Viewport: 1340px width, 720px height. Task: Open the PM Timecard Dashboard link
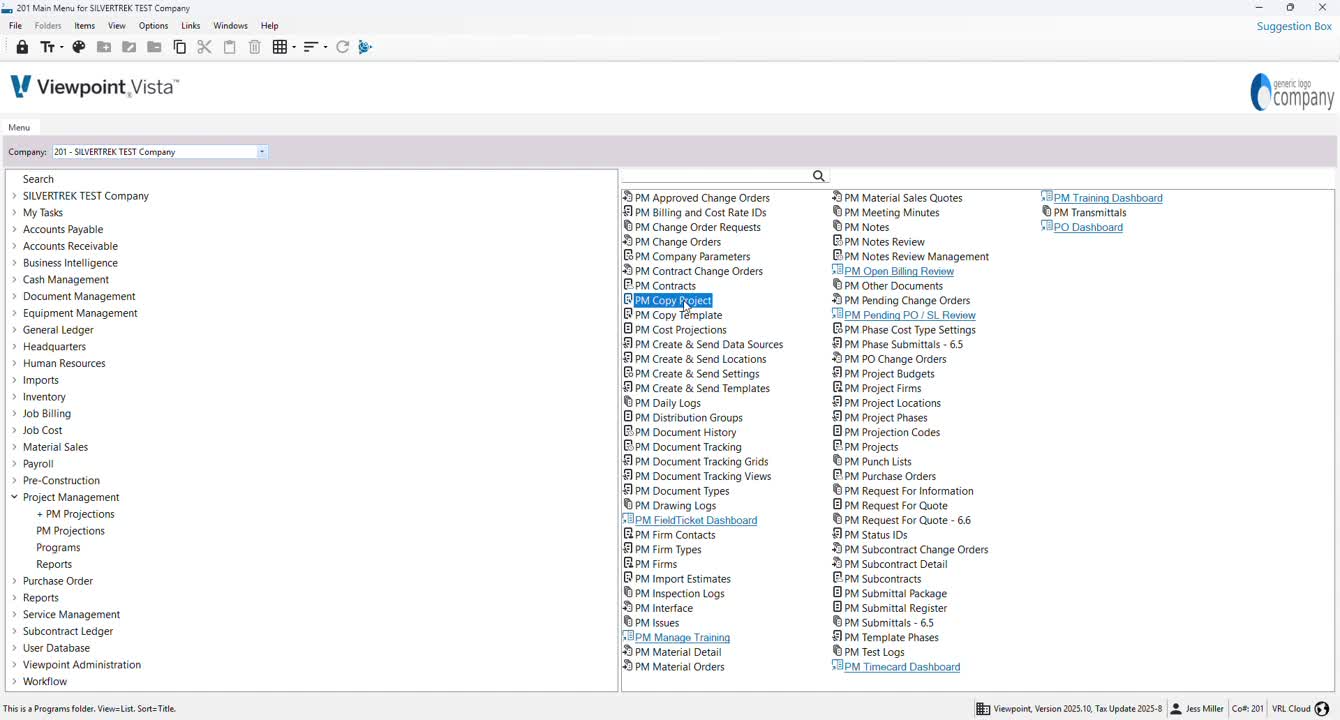click(x=902, y=667)
